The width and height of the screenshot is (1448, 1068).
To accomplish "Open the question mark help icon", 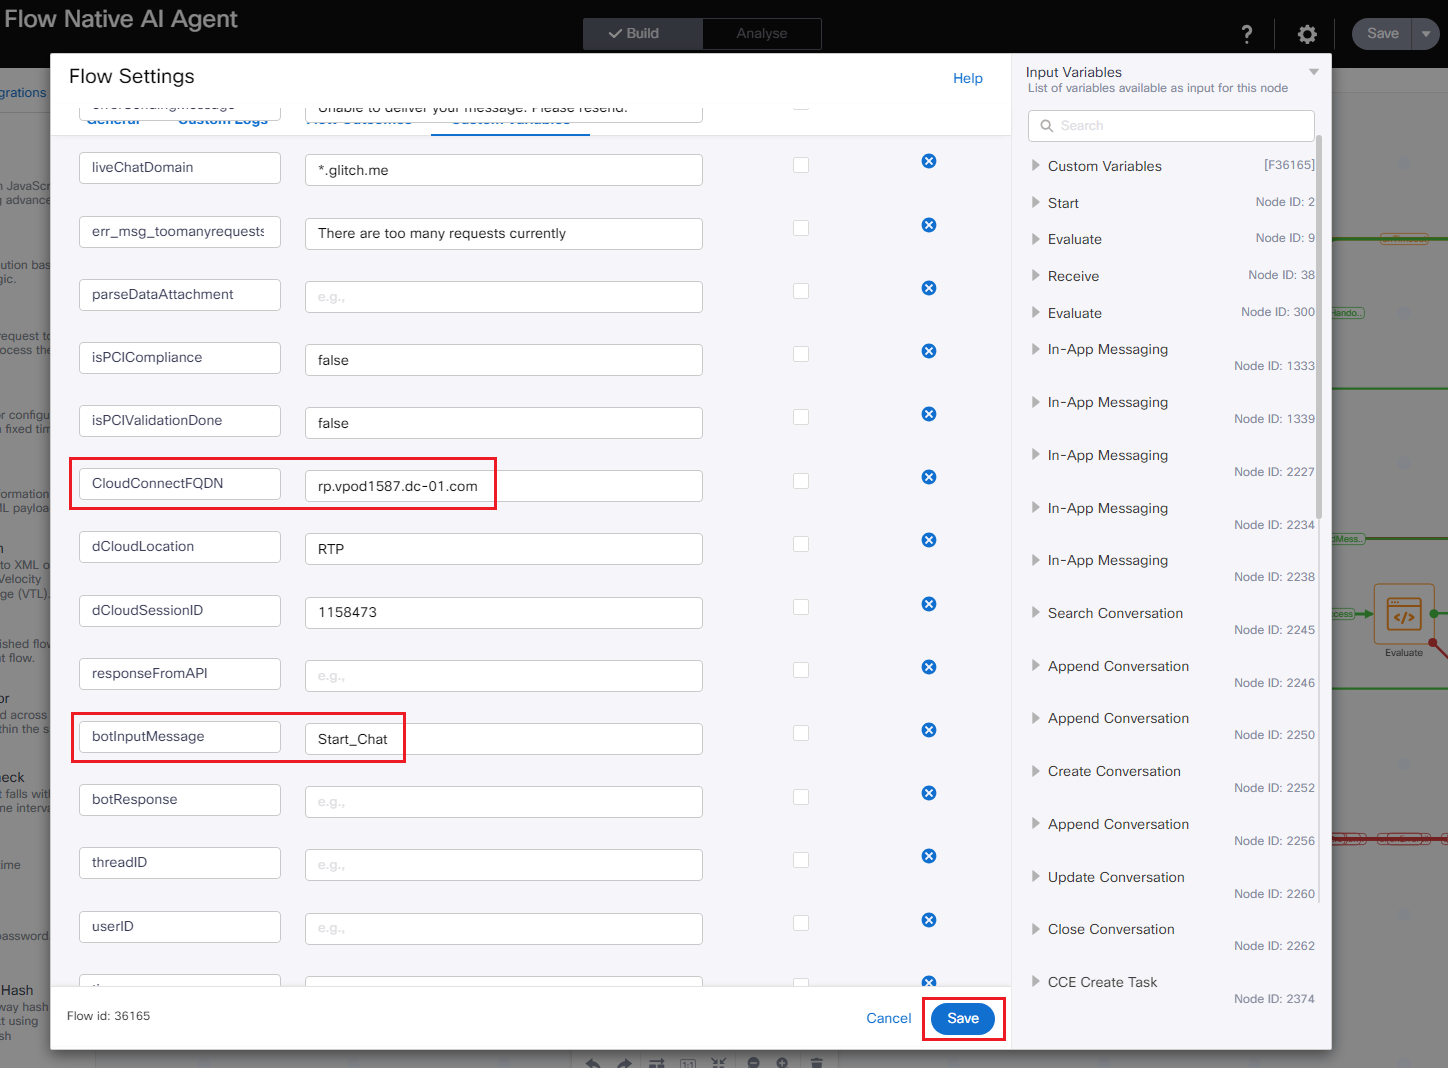I will click(x=1246, y=34).
